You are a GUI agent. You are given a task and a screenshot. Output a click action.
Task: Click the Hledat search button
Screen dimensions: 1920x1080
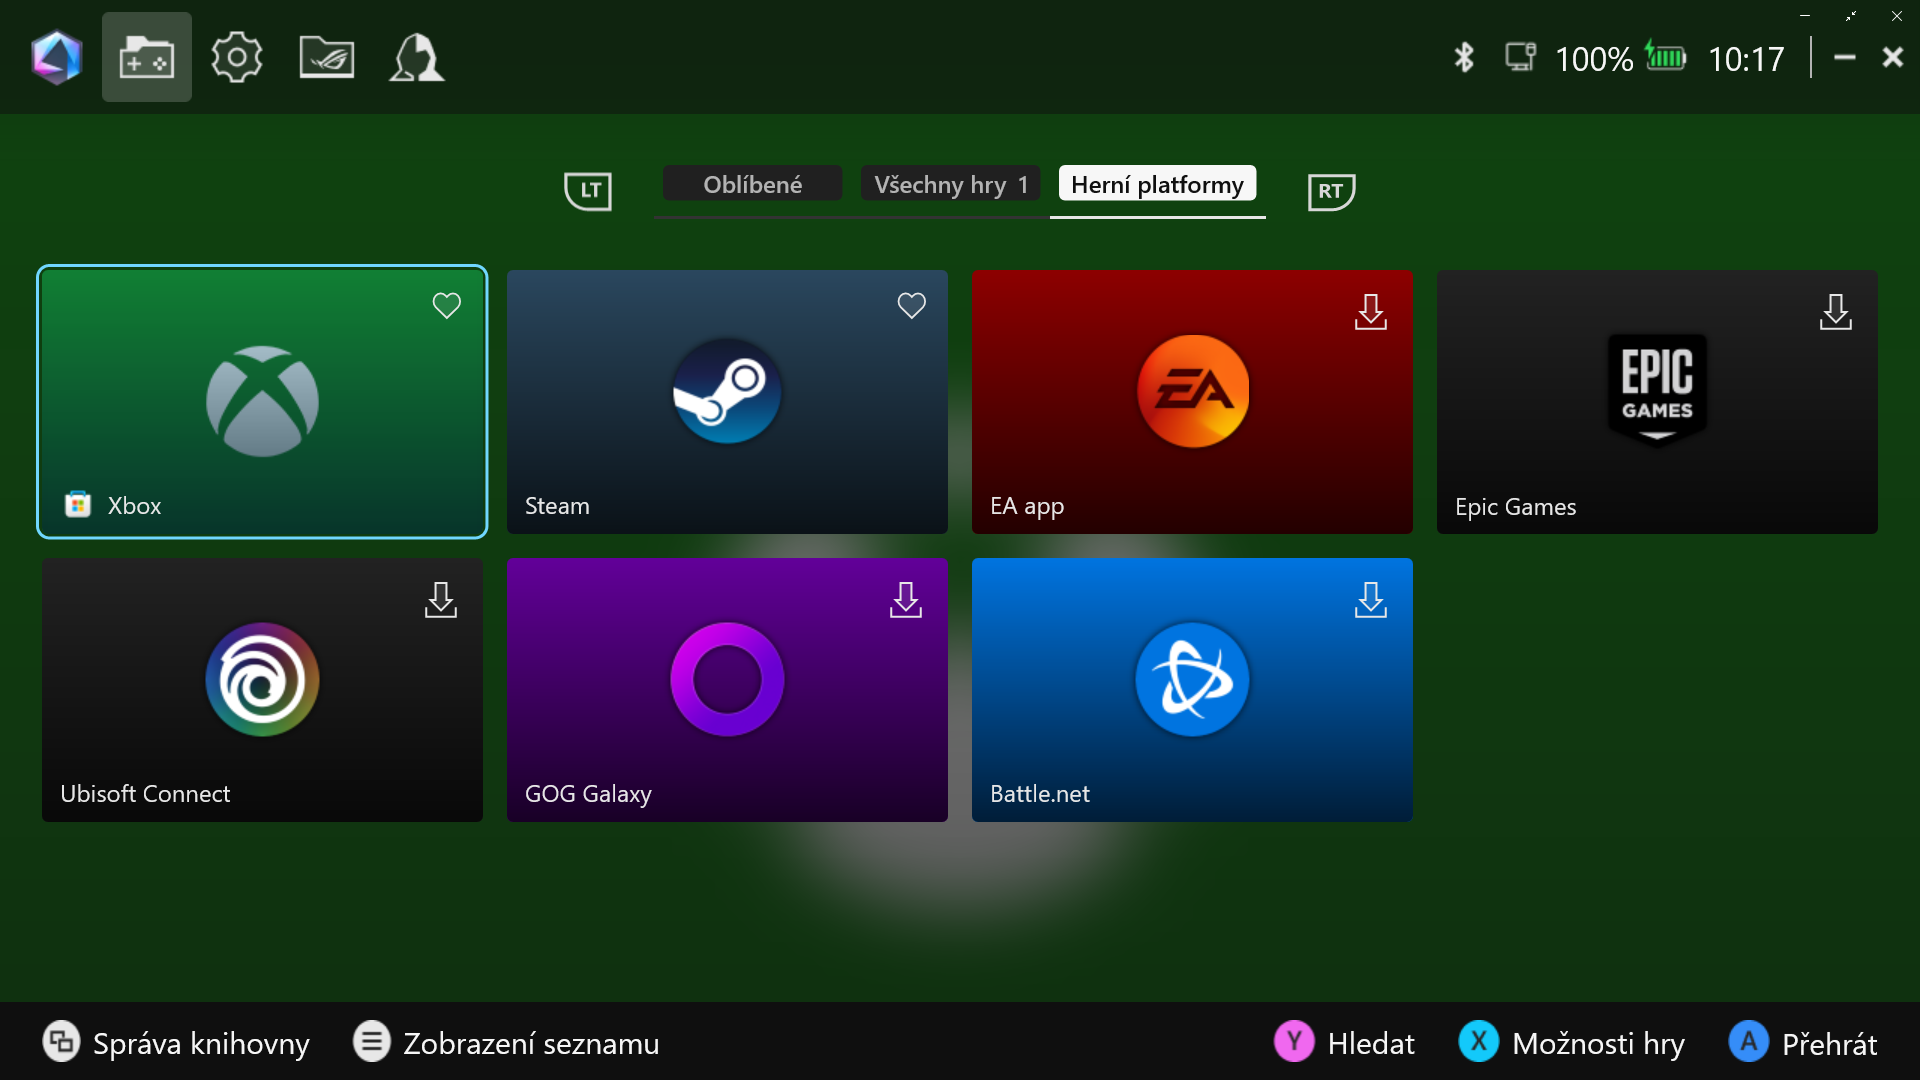click(1344, 1043)
